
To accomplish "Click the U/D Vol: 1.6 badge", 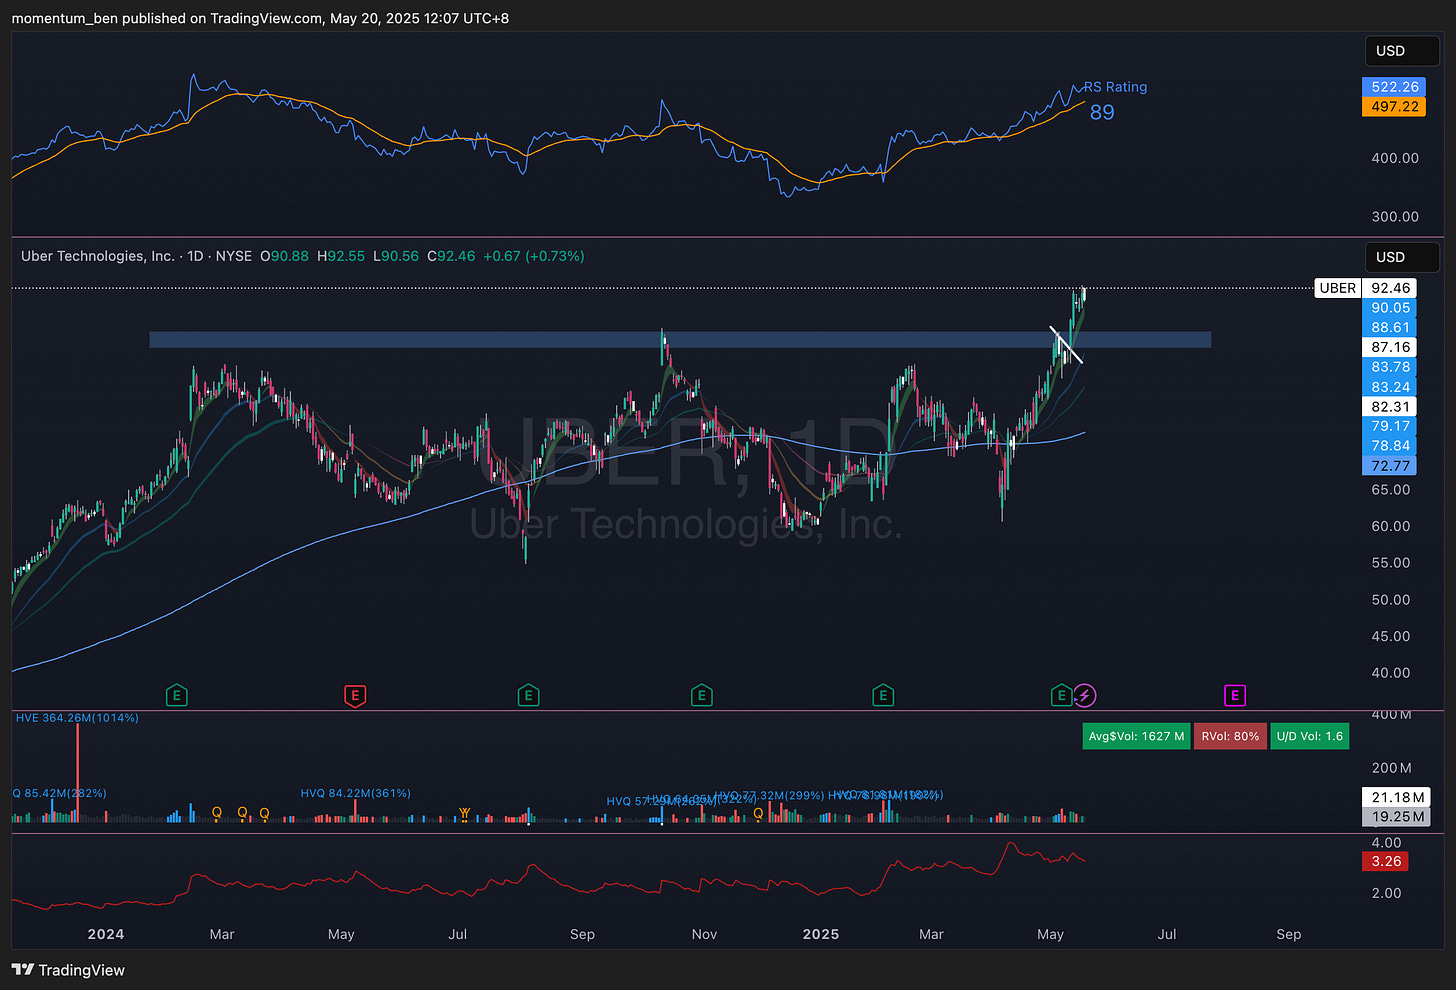I will 1309,736.
